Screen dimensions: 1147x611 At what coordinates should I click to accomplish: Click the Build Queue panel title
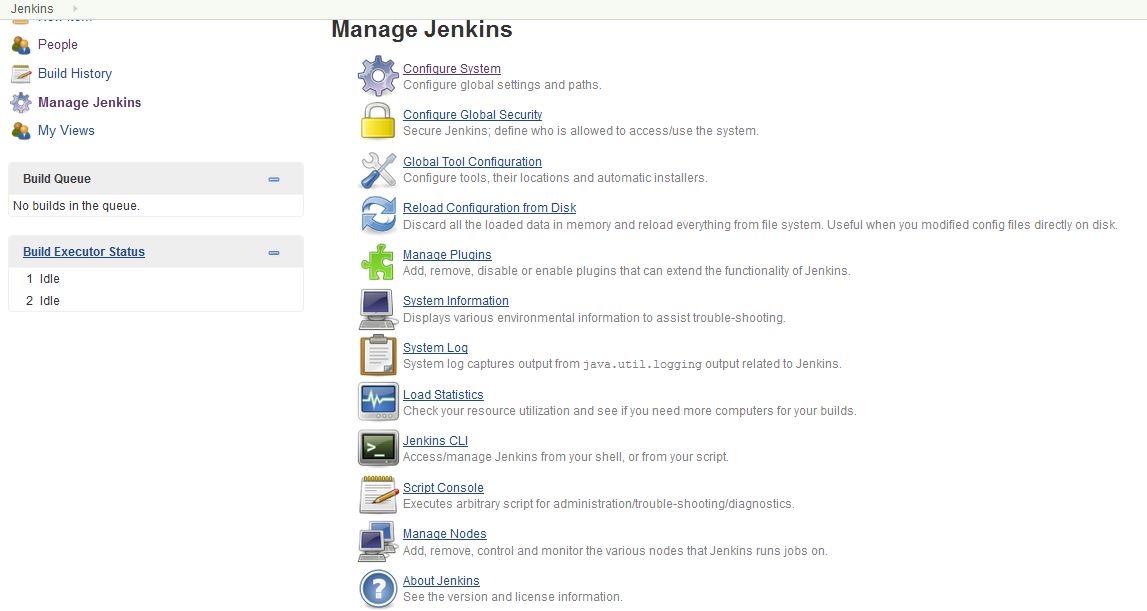tap(57, 179)
